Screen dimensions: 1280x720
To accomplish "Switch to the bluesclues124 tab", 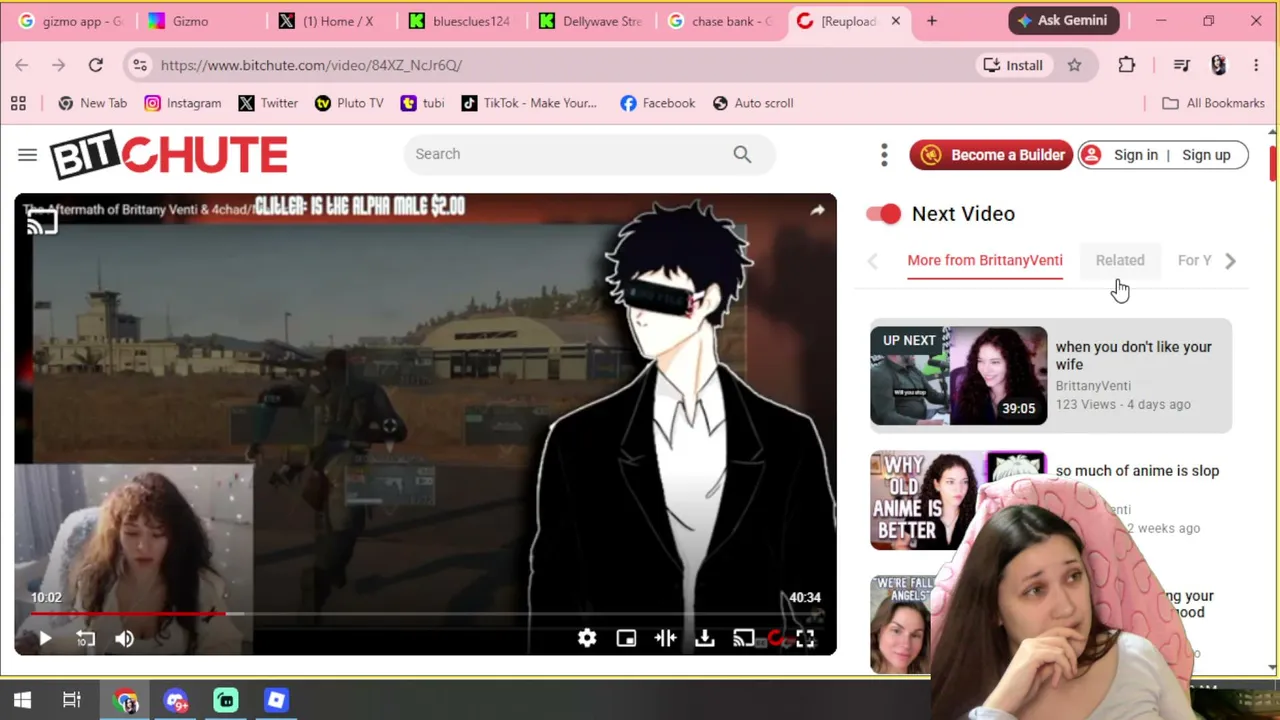I will tap(459, 21).
